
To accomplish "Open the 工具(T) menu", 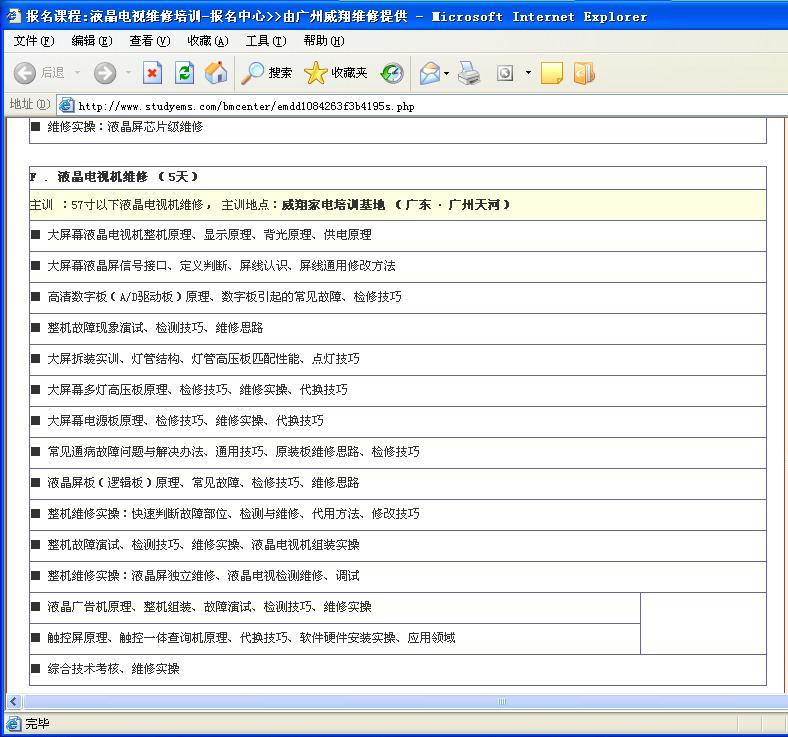I will pos(265,41).
